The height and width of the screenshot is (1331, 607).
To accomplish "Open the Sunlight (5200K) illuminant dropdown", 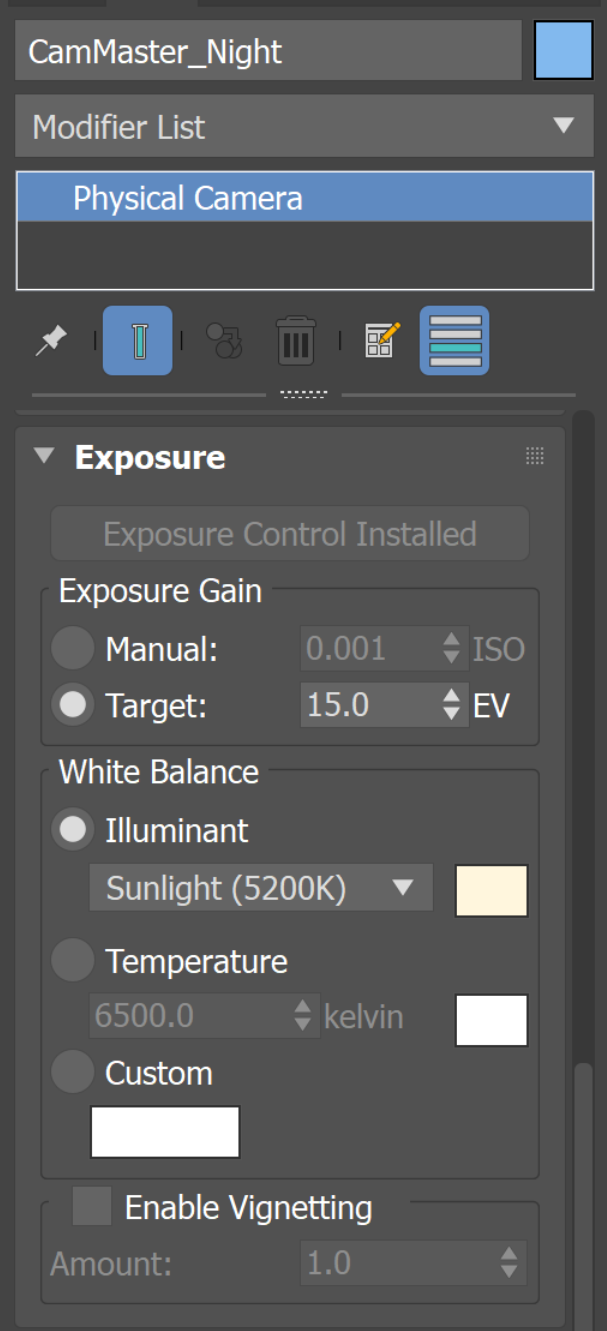I will 261,888.
